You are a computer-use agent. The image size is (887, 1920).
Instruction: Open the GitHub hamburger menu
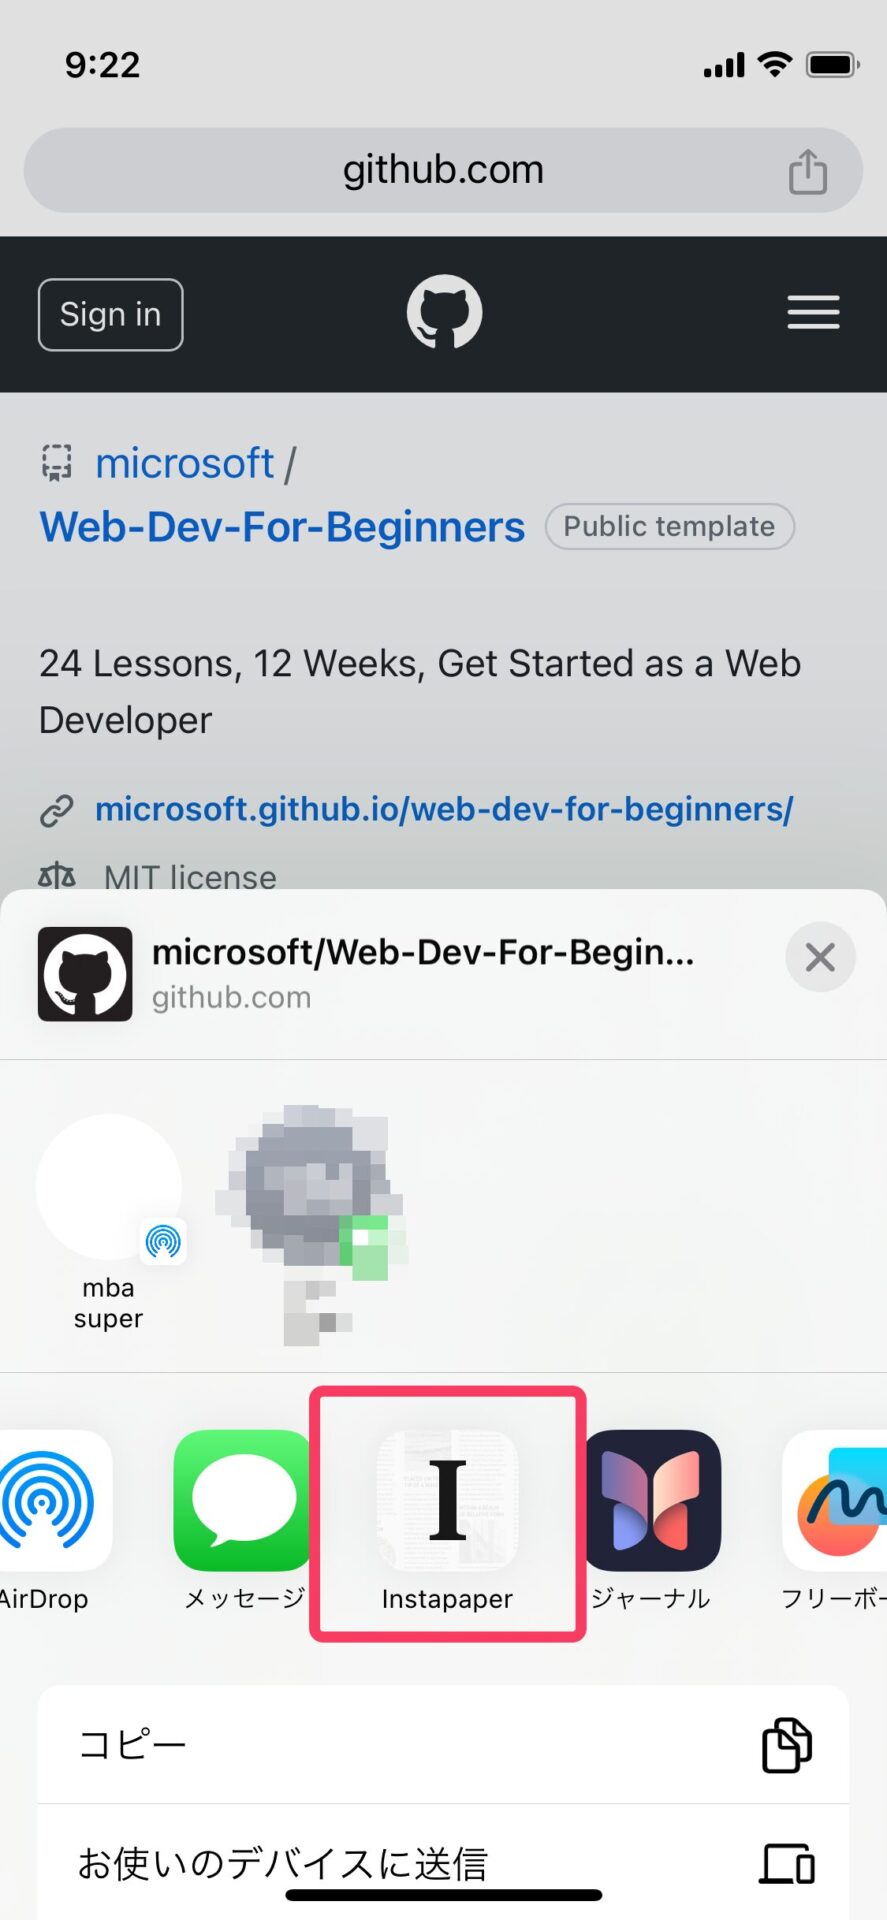click(813, 313)
